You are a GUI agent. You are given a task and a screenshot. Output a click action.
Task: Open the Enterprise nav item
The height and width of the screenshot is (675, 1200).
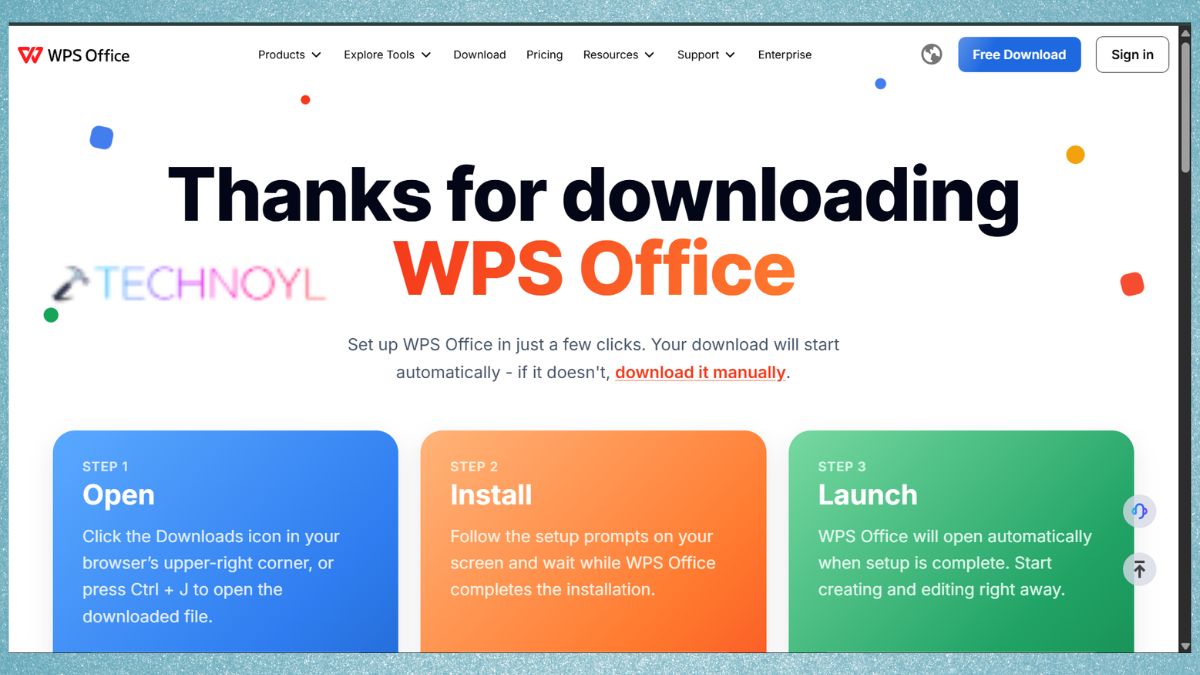point(784,55)
